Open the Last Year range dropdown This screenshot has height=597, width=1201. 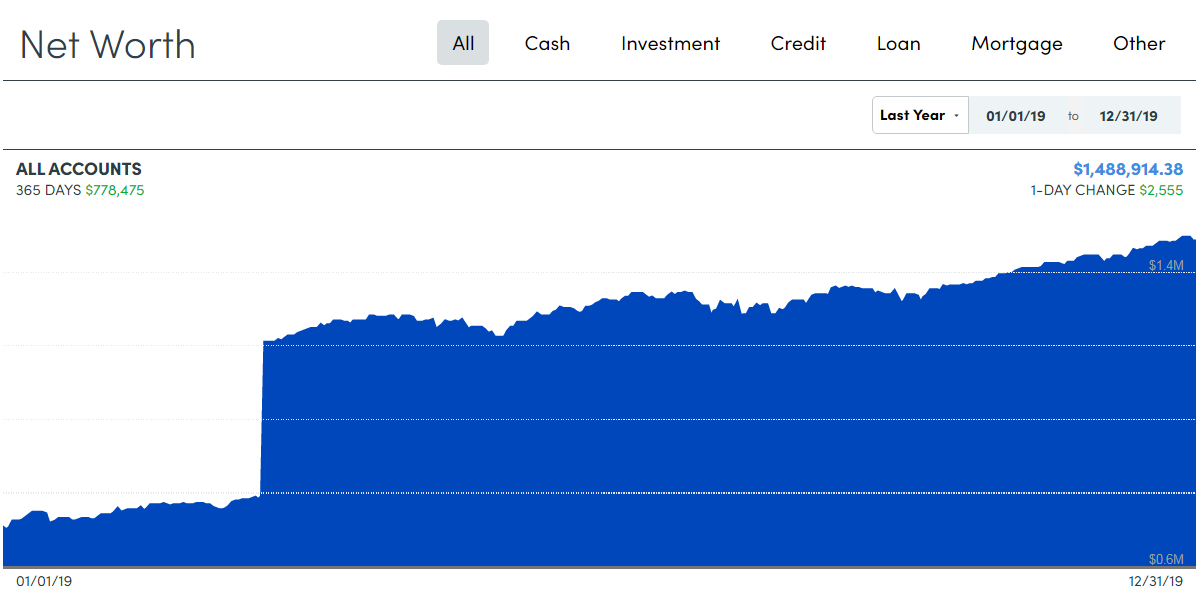tap(920, 115)
